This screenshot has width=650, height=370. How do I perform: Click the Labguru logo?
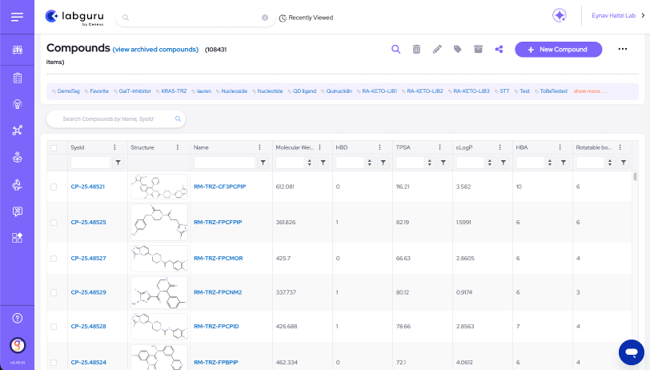(74, 17)
